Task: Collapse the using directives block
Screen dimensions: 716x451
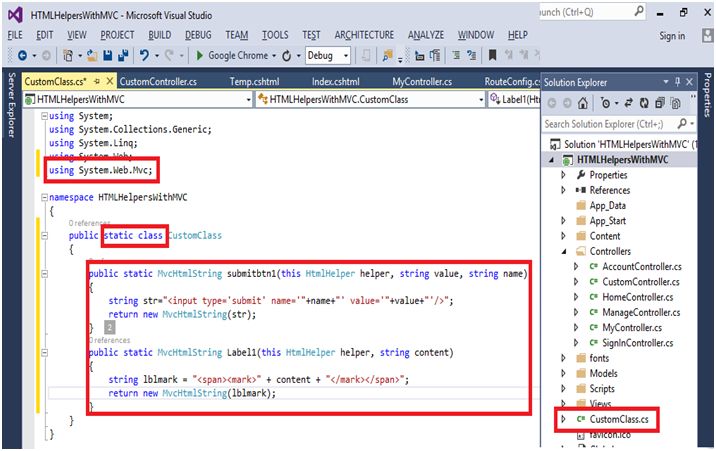Action: [x=44, y=116]
